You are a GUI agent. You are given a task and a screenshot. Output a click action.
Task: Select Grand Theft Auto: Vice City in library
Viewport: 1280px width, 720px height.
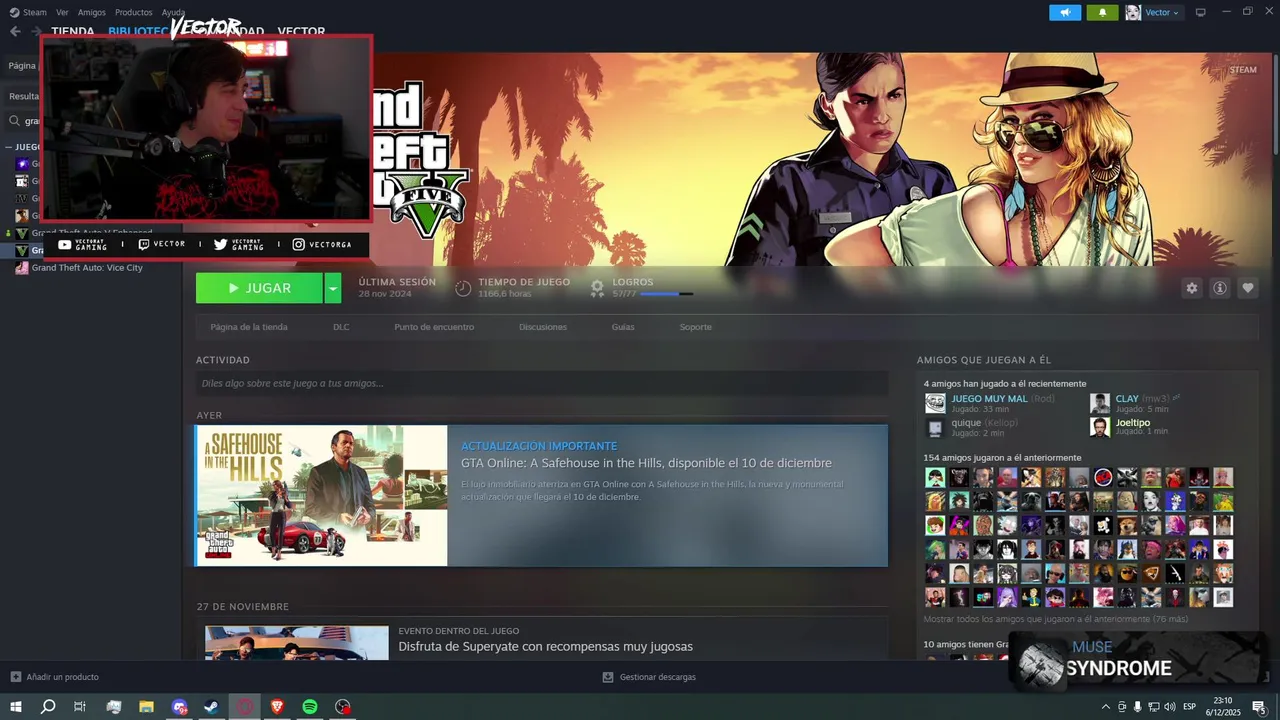[87, 268]
